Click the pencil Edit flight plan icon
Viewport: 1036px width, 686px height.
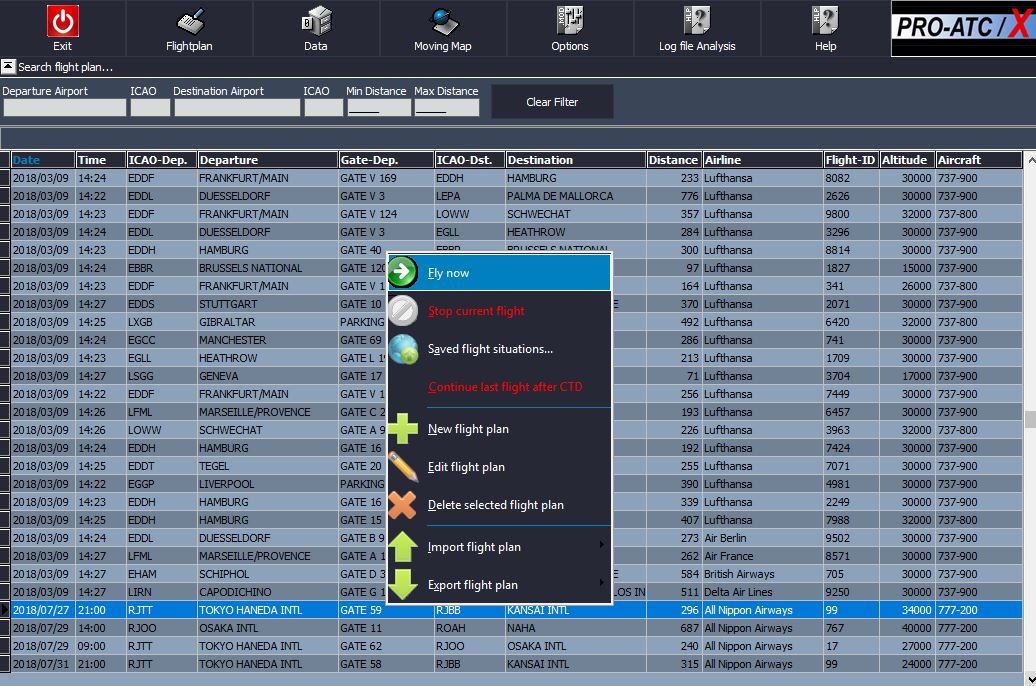[403, 467]
